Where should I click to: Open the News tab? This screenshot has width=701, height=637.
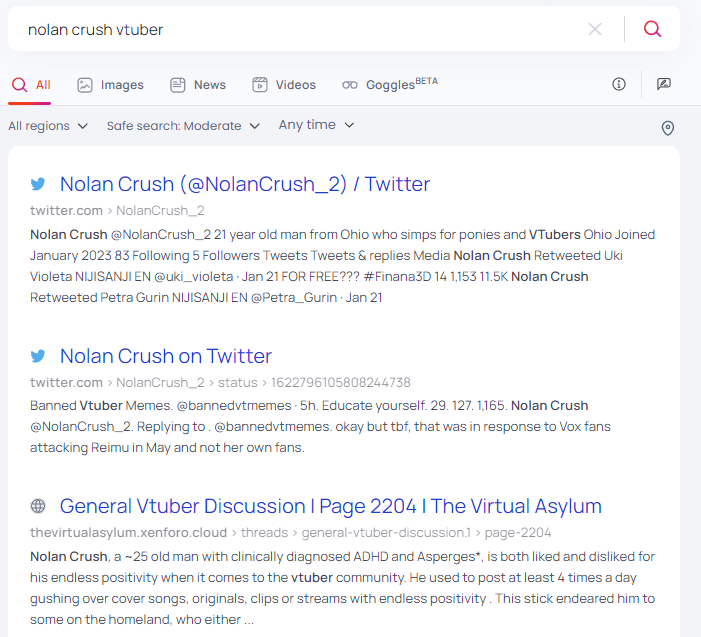point(198,85)
